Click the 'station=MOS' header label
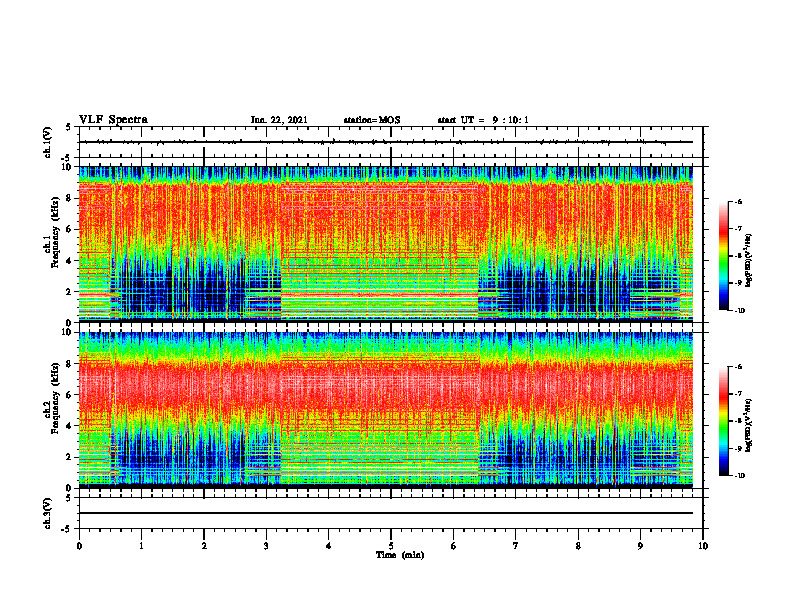The width and height of the screenshot is (792, 612). pos(372,120)
